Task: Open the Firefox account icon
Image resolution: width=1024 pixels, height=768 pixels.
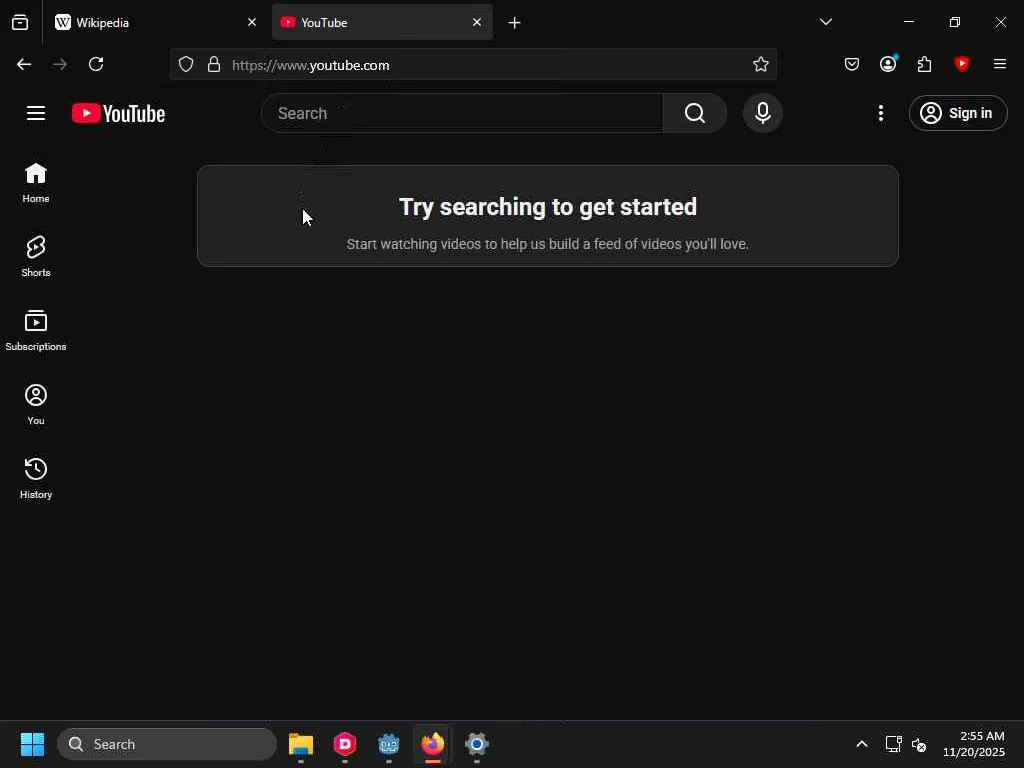Action: 888,63
